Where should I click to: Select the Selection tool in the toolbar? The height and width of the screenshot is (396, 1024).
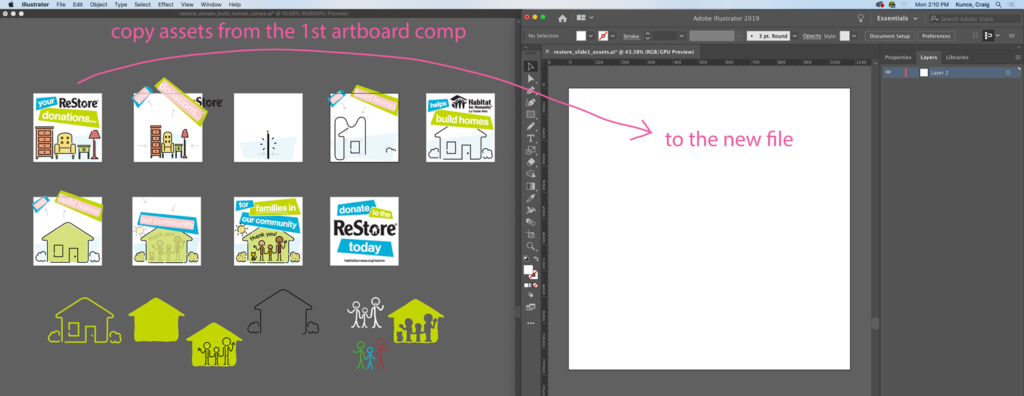(x=531, y=66)
